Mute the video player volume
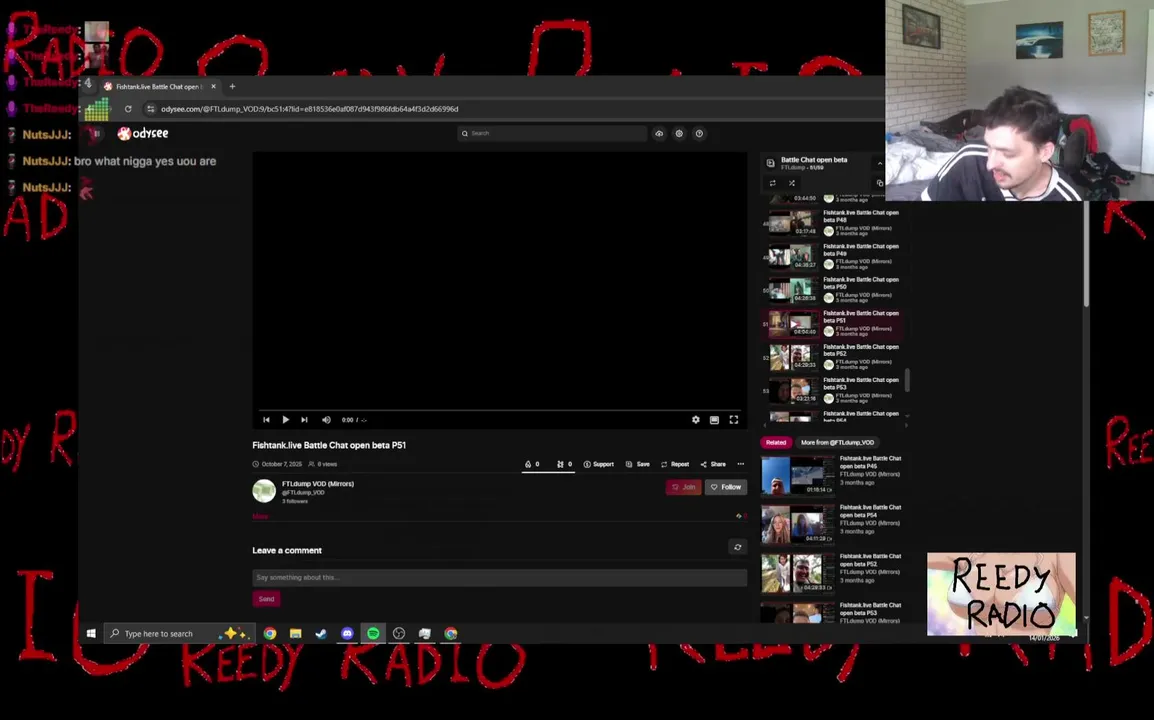The image size is (1154, 720). 326,420
